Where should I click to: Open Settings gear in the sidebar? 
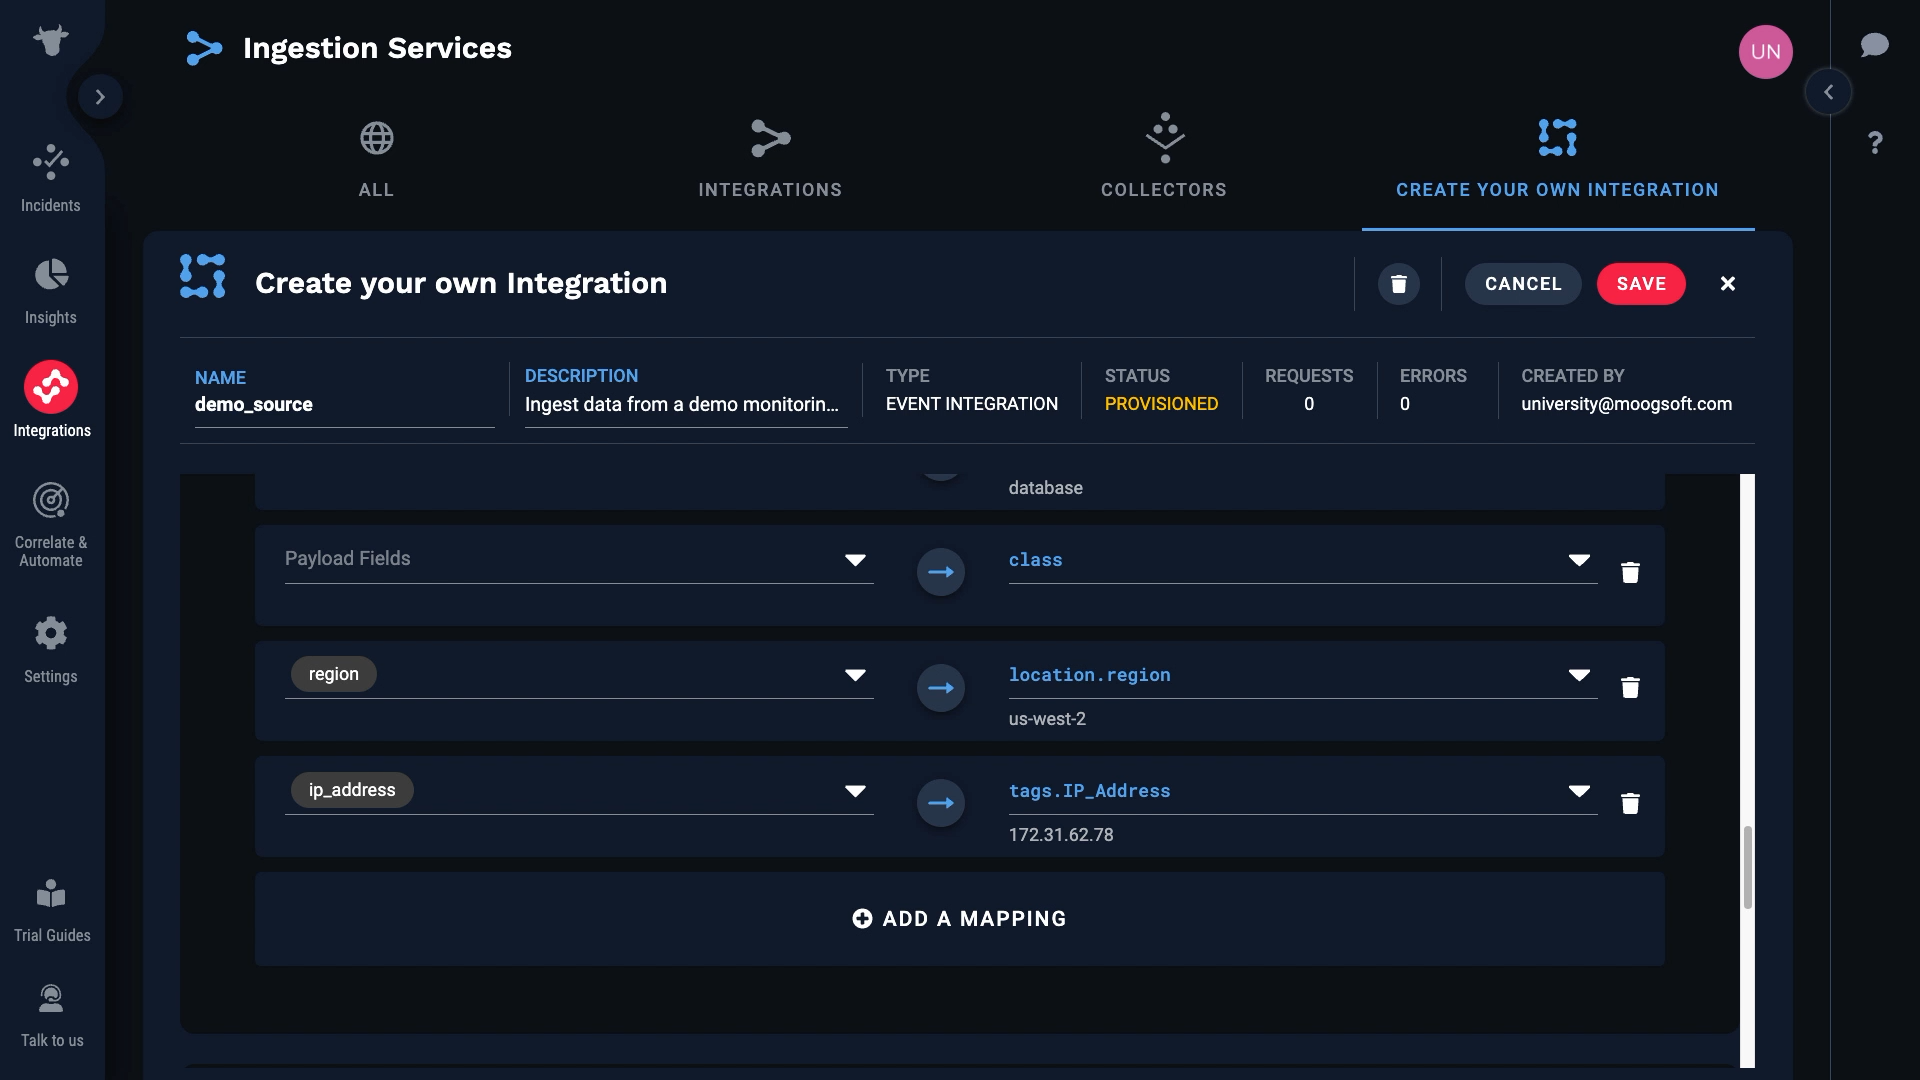(x=51, y=648)
